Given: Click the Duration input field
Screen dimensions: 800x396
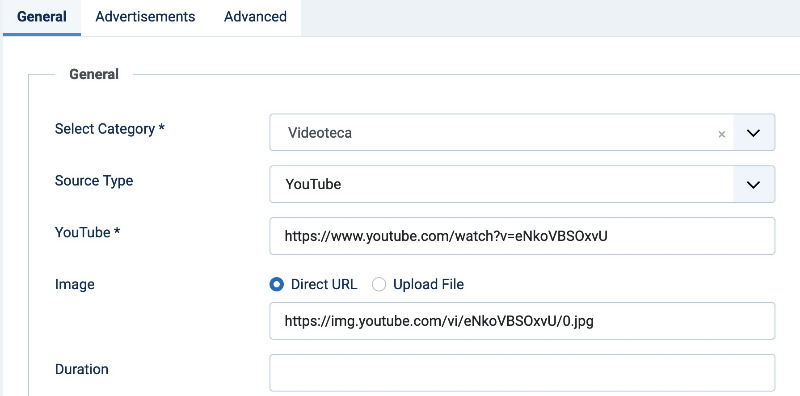Looking at the screenshot, I should tap(522, 373).
